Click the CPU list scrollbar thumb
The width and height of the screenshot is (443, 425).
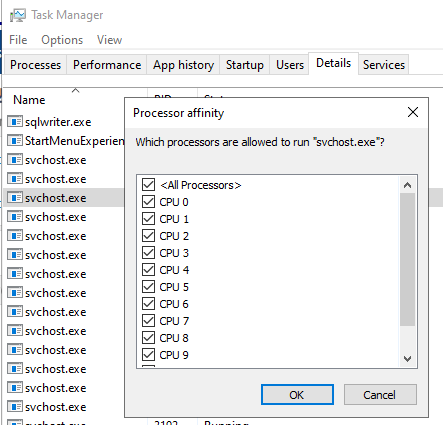407,259
